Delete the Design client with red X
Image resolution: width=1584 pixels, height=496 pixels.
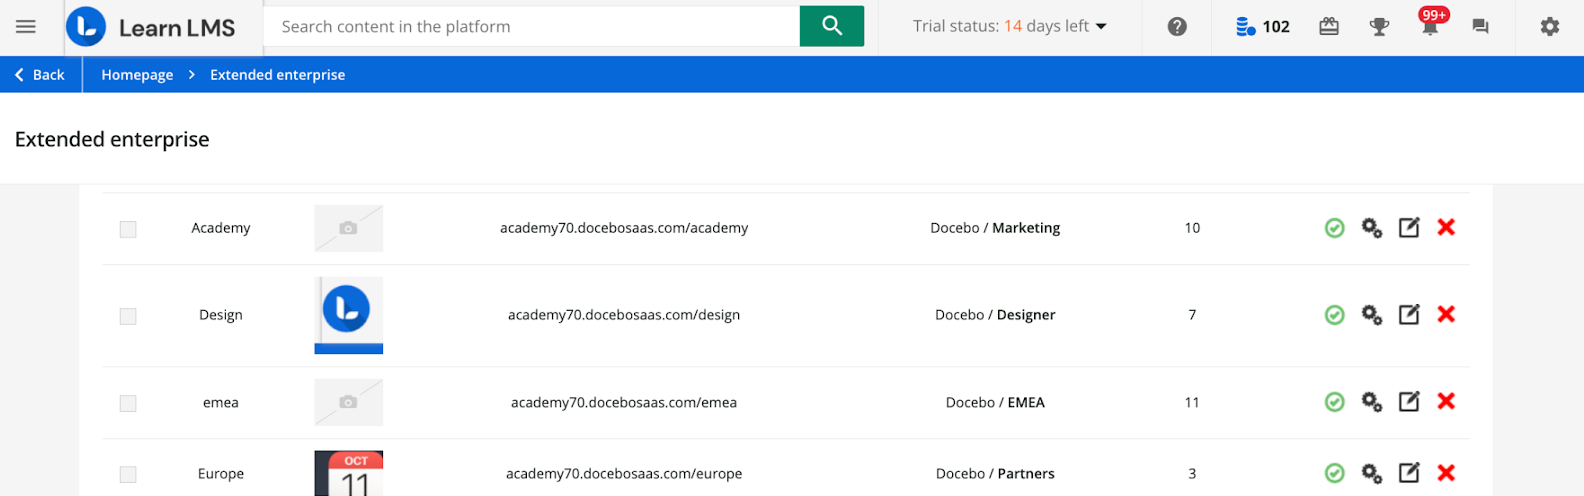(x=1446, y=315)
